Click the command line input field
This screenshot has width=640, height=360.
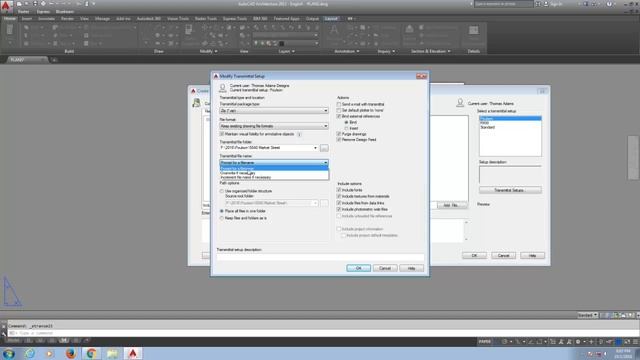(322, 333)
